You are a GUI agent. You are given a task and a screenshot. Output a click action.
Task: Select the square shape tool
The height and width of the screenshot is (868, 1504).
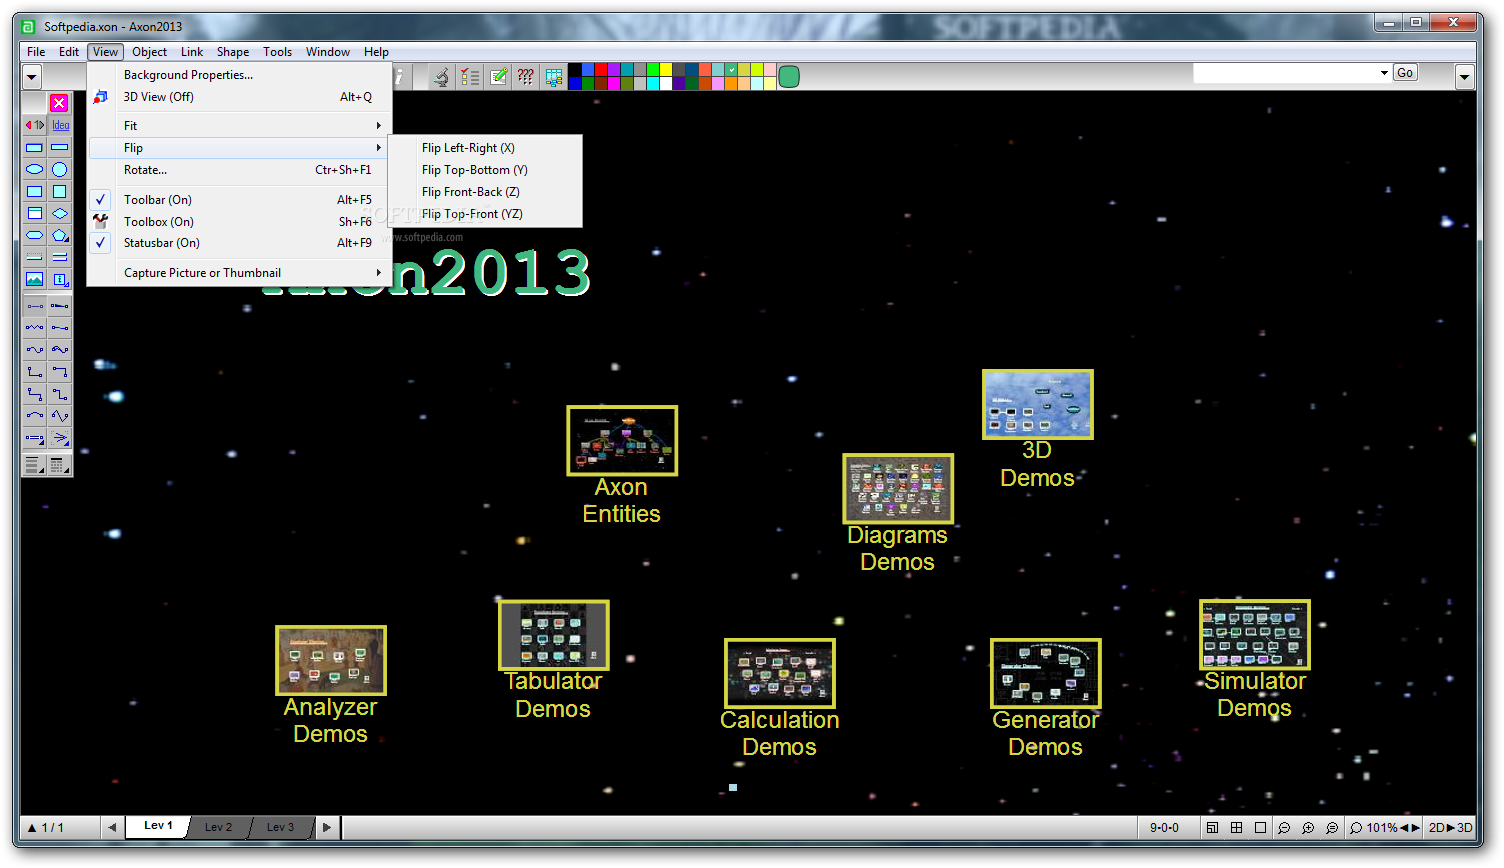(60, 191)
